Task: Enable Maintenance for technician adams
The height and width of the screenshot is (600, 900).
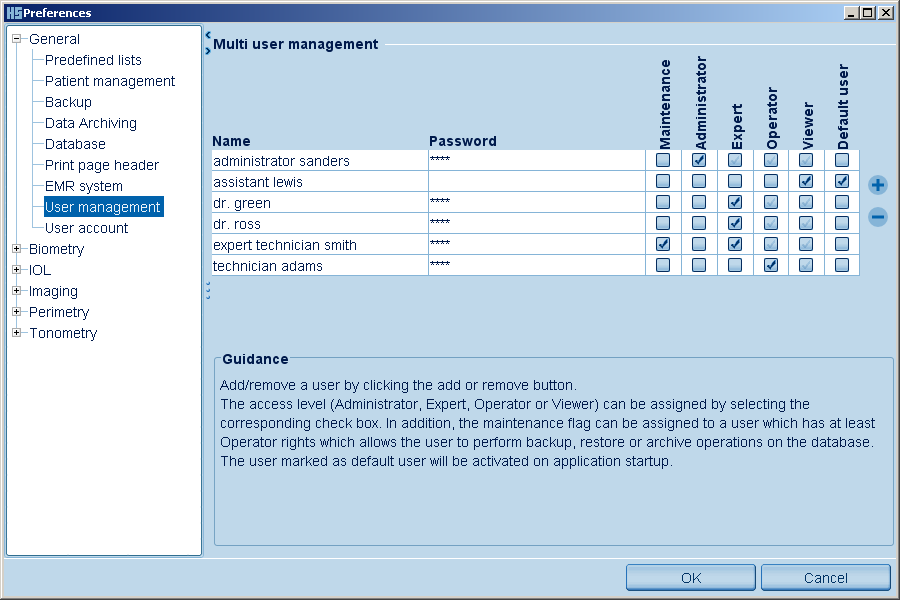Action: (x=663, y=265)
